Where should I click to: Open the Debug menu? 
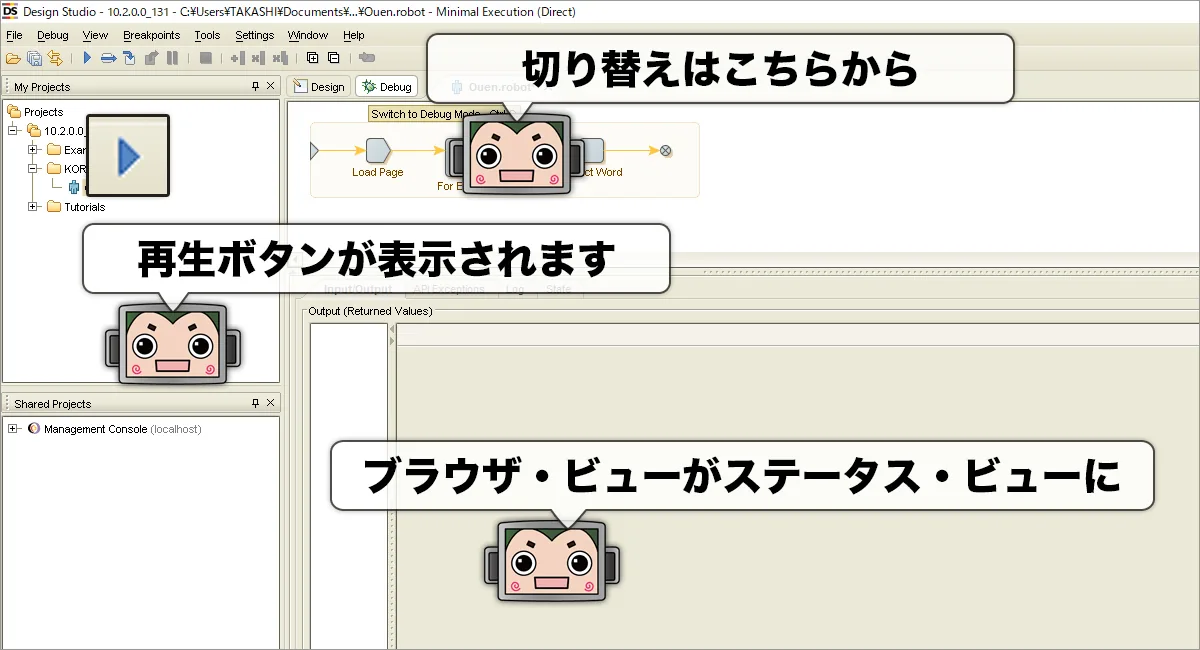coord(52,35)
